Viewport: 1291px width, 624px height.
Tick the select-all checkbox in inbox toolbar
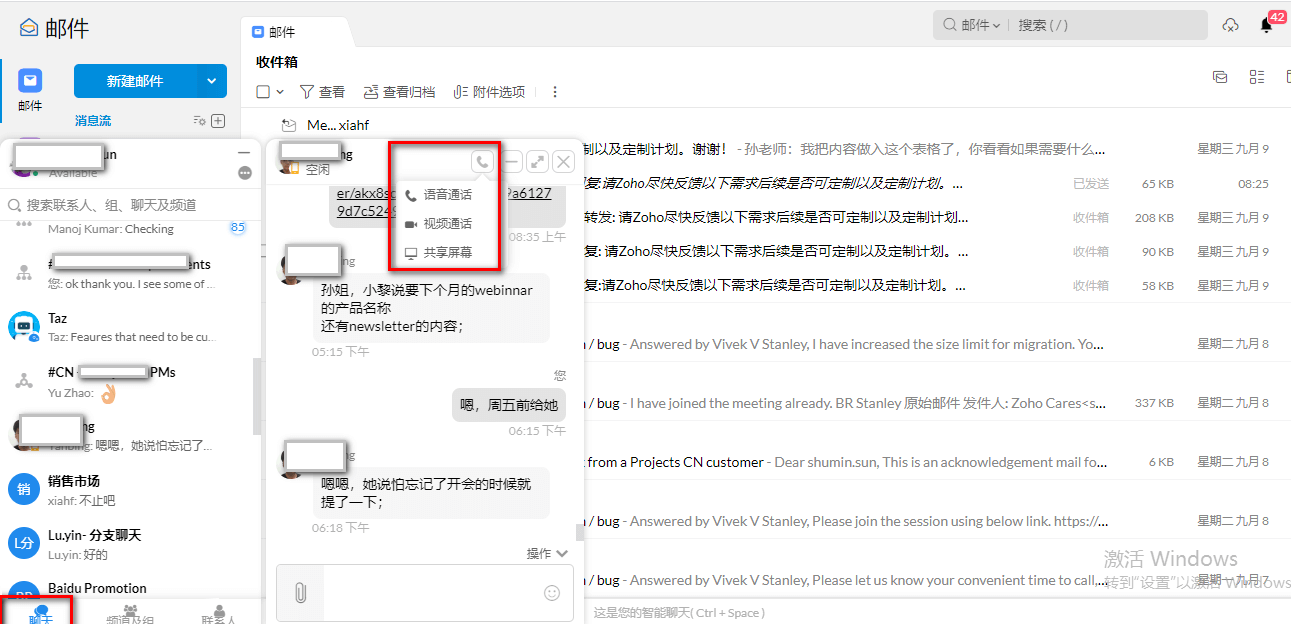click(x=263, y=92)
